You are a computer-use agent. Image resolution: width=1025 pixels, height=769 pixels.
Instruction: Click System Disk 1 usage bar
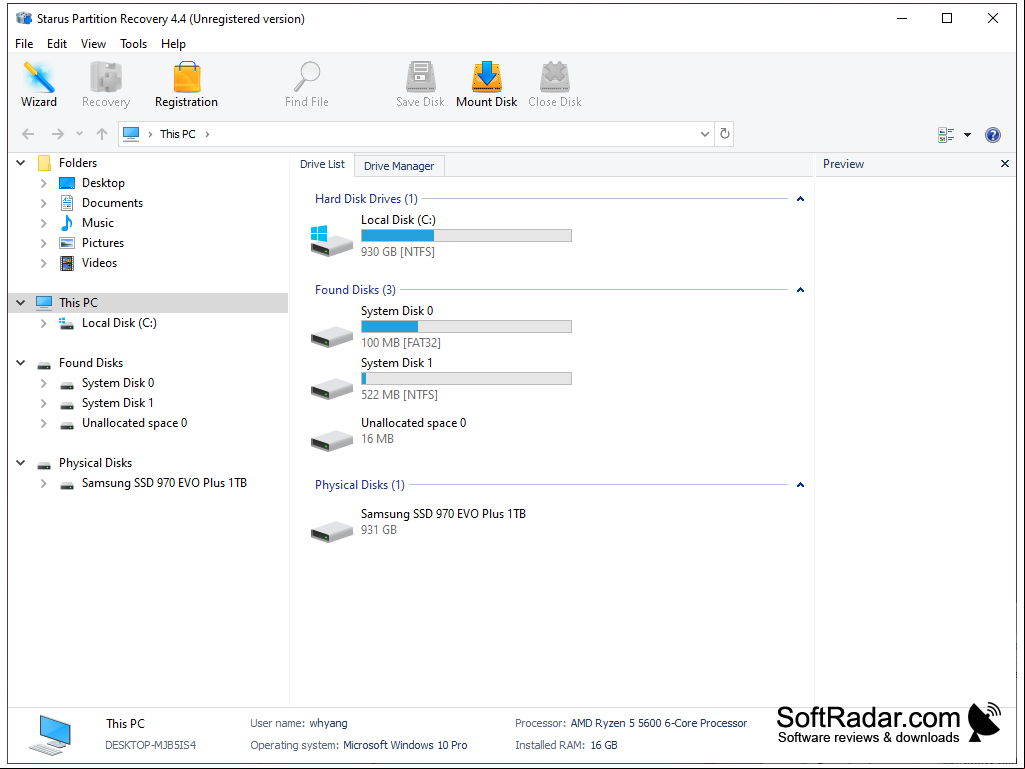point(466,379)
